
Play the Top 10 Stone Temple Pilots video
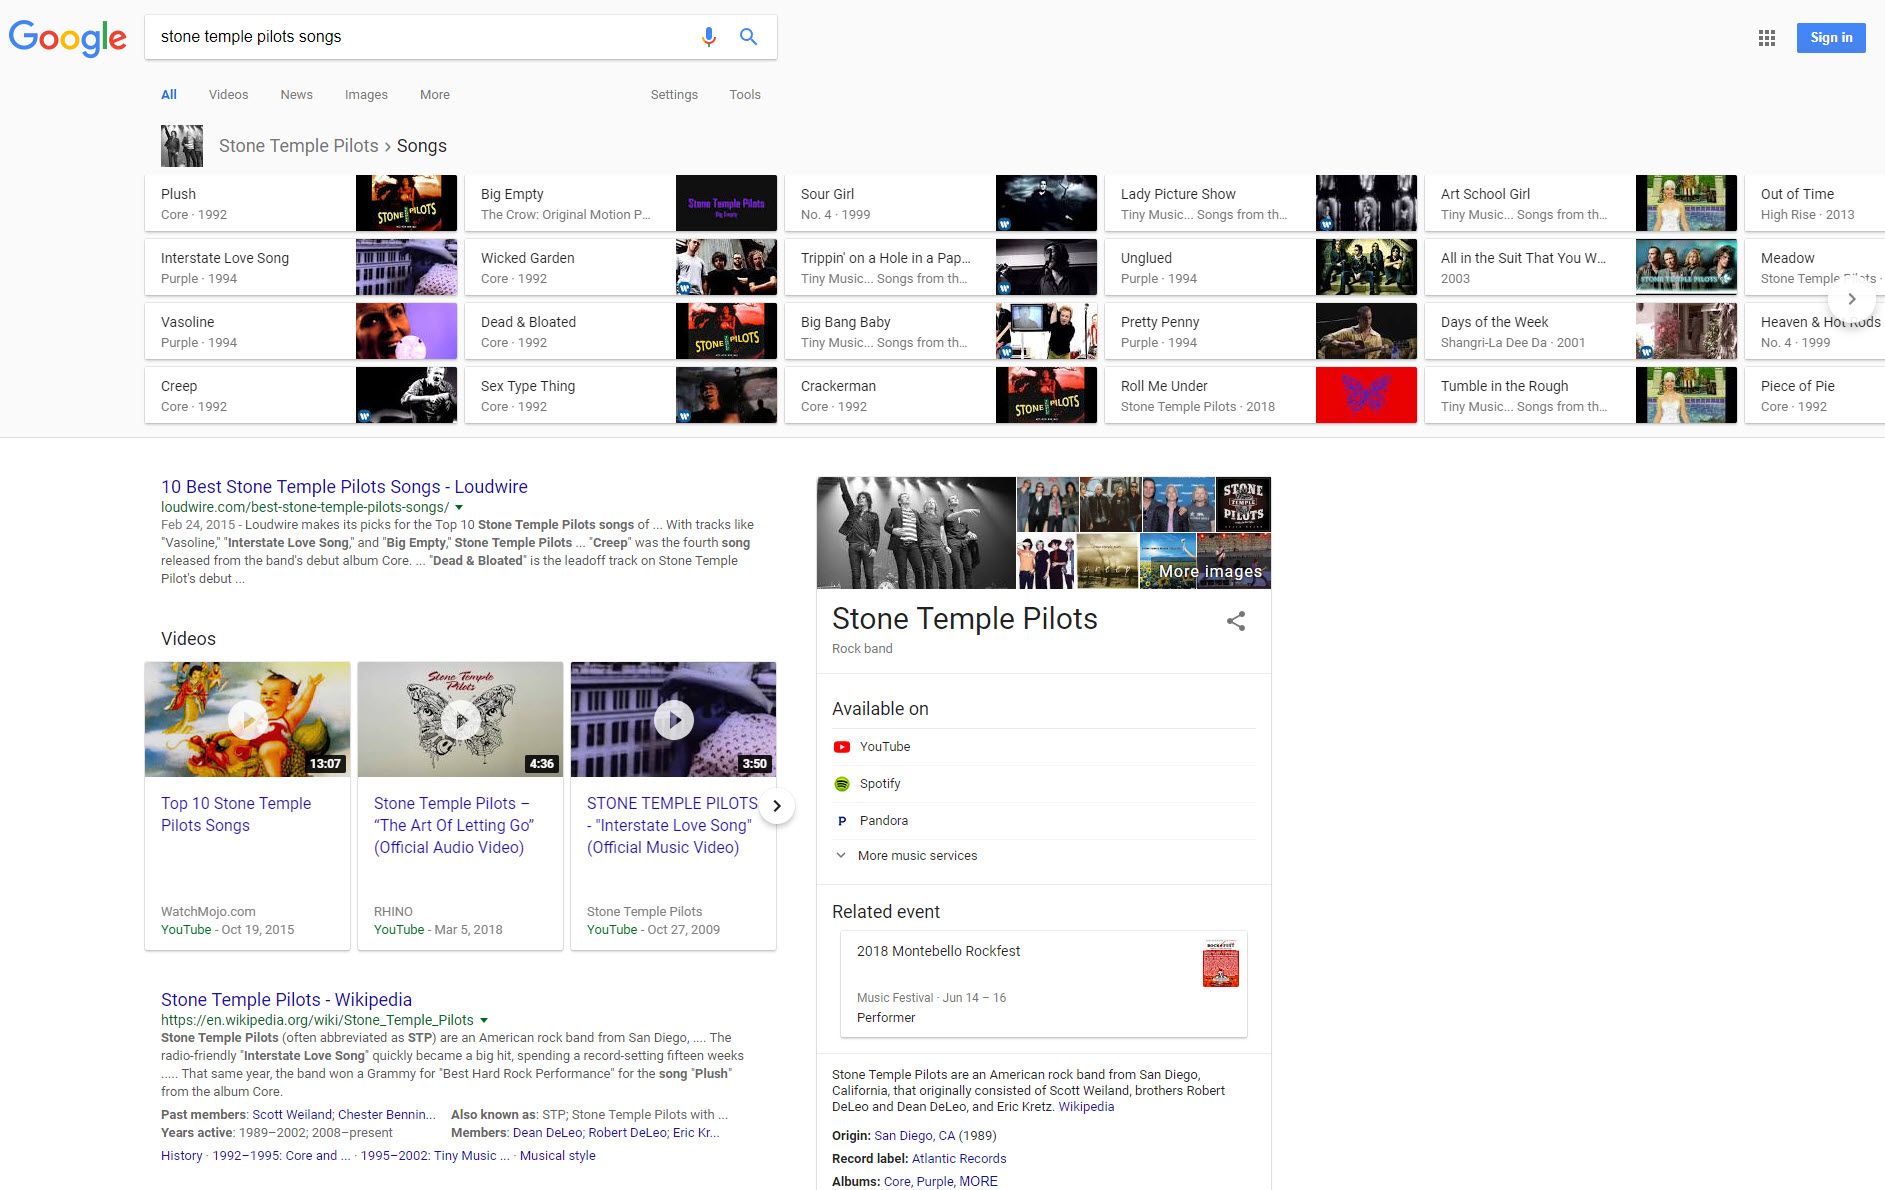(x=247, y=719)
